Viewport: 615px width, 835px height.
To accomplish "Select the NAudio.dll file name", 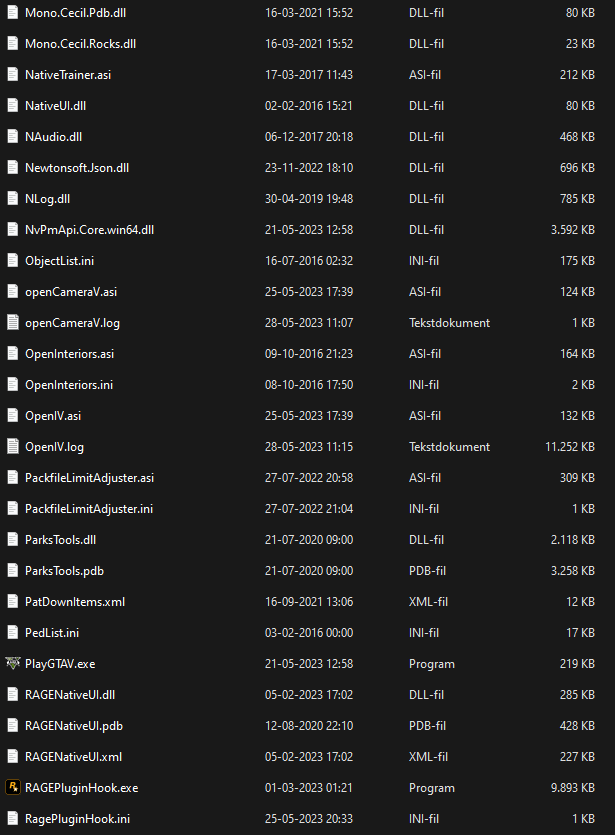I will click(x=54, y=137).
